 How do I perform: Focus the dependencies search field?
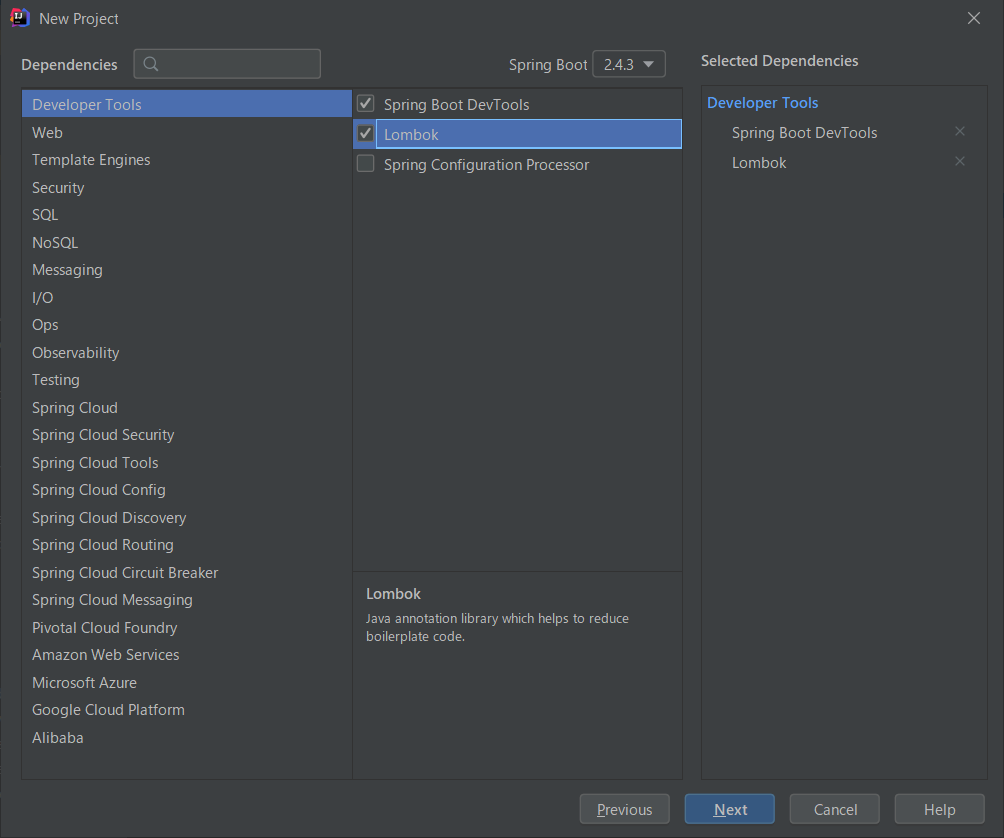pyautogui.click(x=227, y=64)
